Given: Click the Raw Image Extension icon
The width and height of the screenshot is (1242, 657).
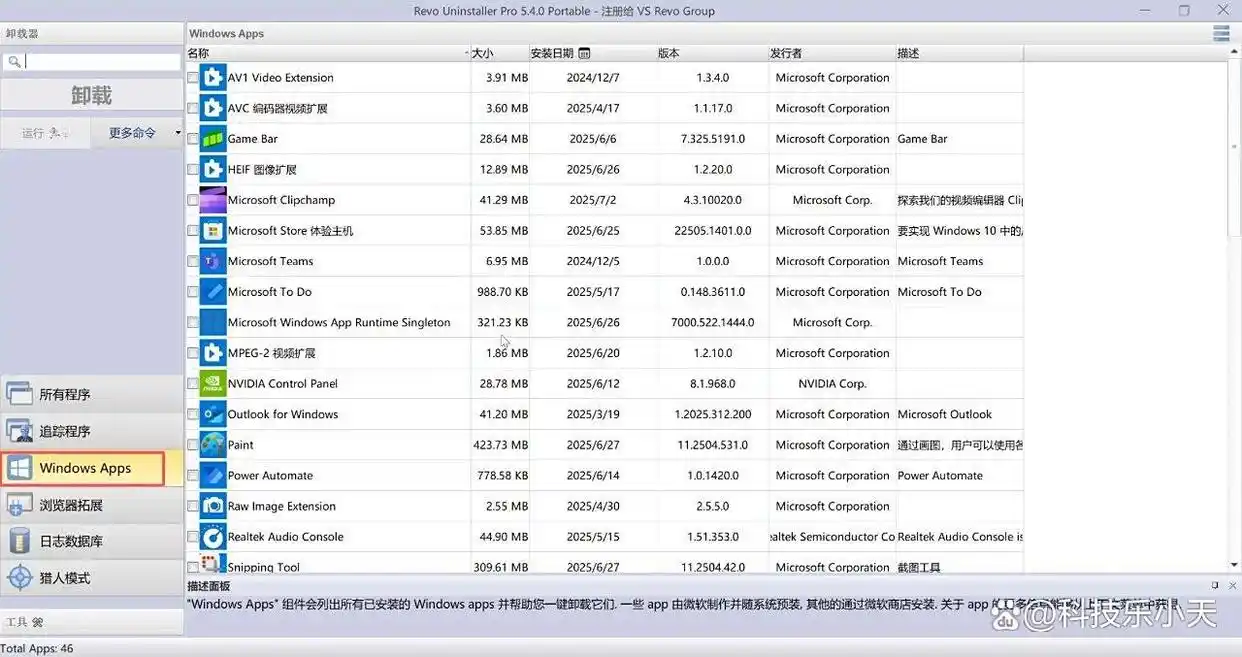Looking at the screenshot, I should click(x=213, y=506).
